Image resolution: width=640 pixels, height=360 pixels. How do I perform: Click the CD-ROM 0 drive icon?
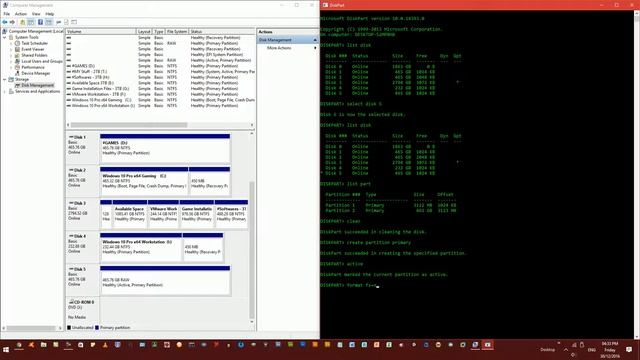[71, 302]
